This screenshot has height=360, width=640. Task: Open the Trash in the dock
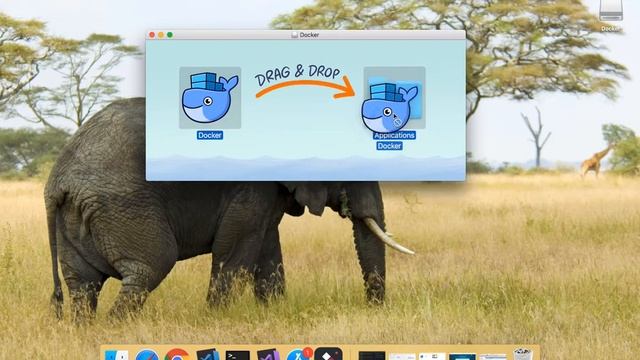(x=523, y=354)
